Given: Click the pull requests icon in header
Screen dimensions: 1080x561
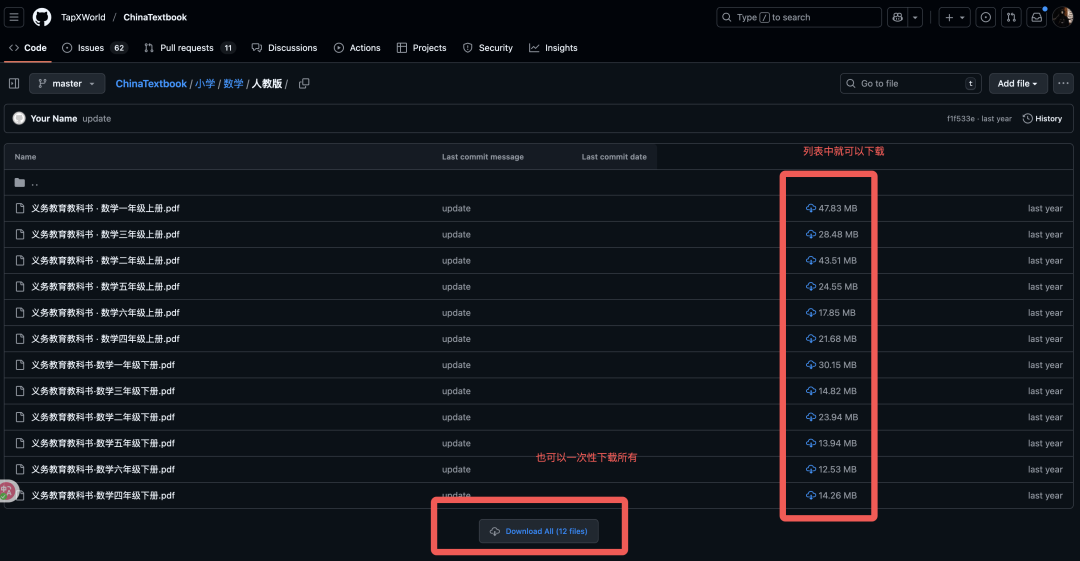Looking at the screenshot, I should [x=1011, y=17].
